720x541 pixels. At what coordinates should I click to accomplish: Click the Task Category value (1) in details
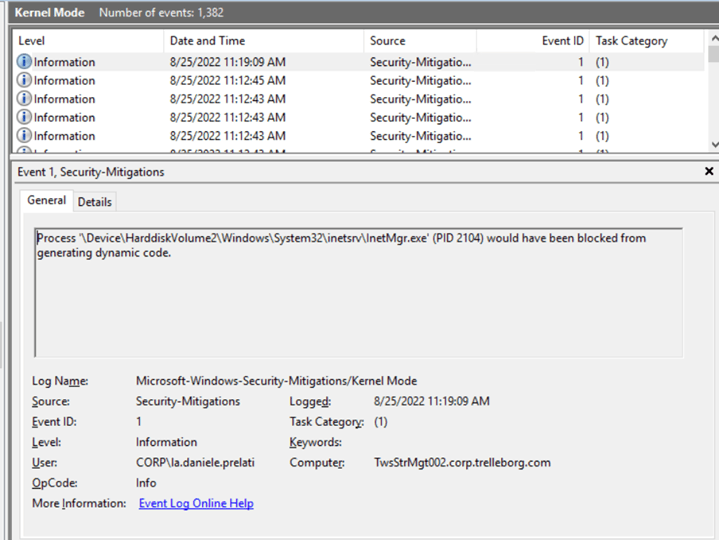(381, 422)
